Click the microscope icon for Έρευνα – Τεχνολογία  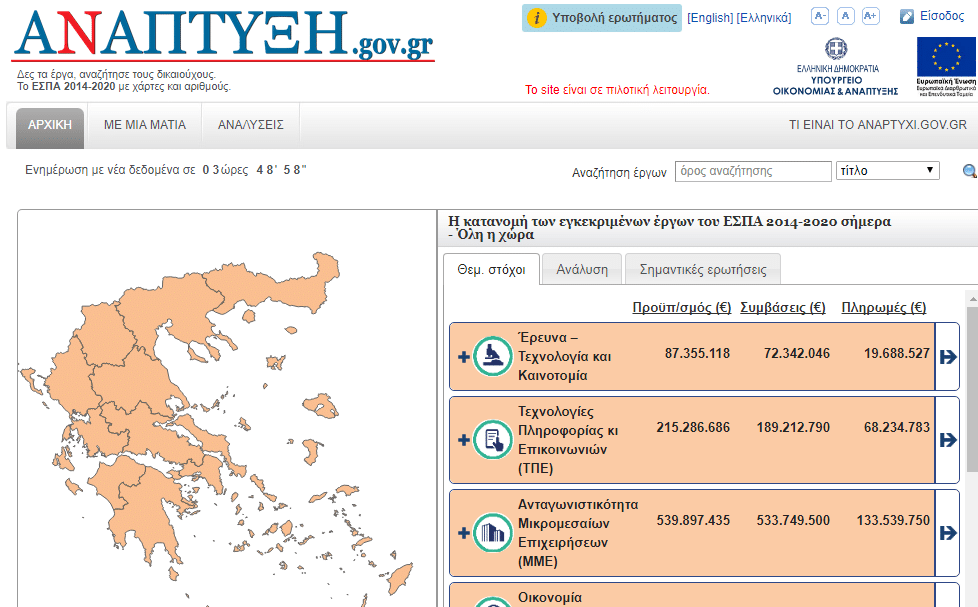(x=493, y=356)
